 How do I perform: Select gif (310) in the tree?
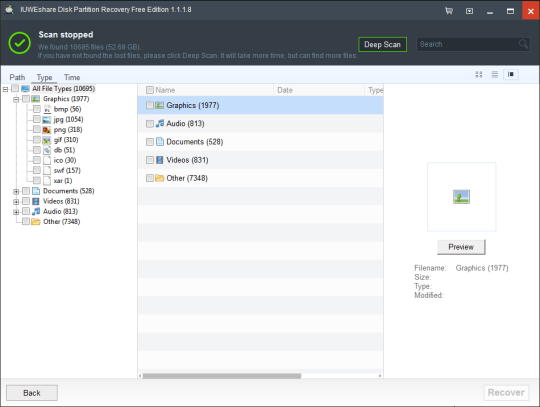tap(66, 140)
